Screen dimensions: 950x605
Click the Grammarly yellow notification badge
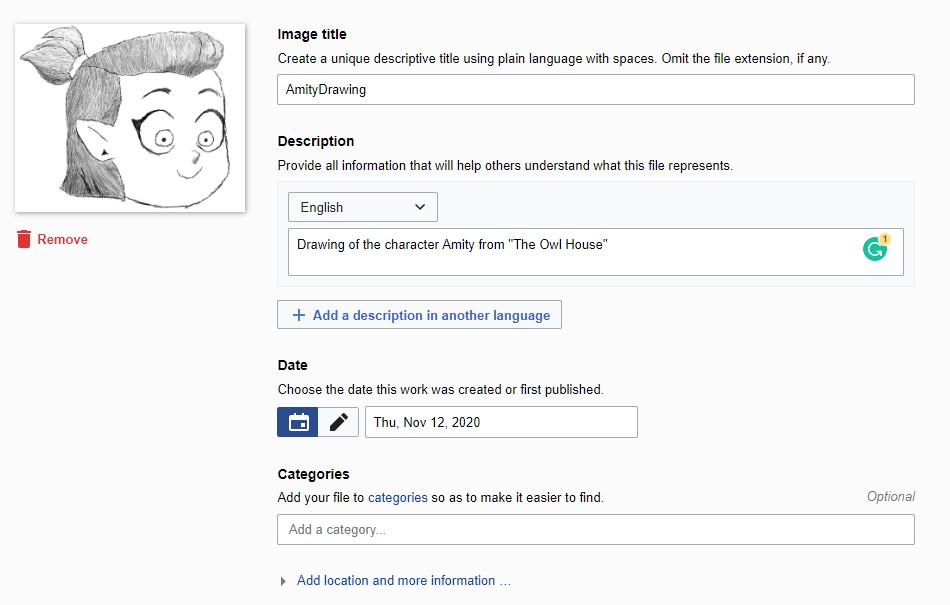[885, 239]
